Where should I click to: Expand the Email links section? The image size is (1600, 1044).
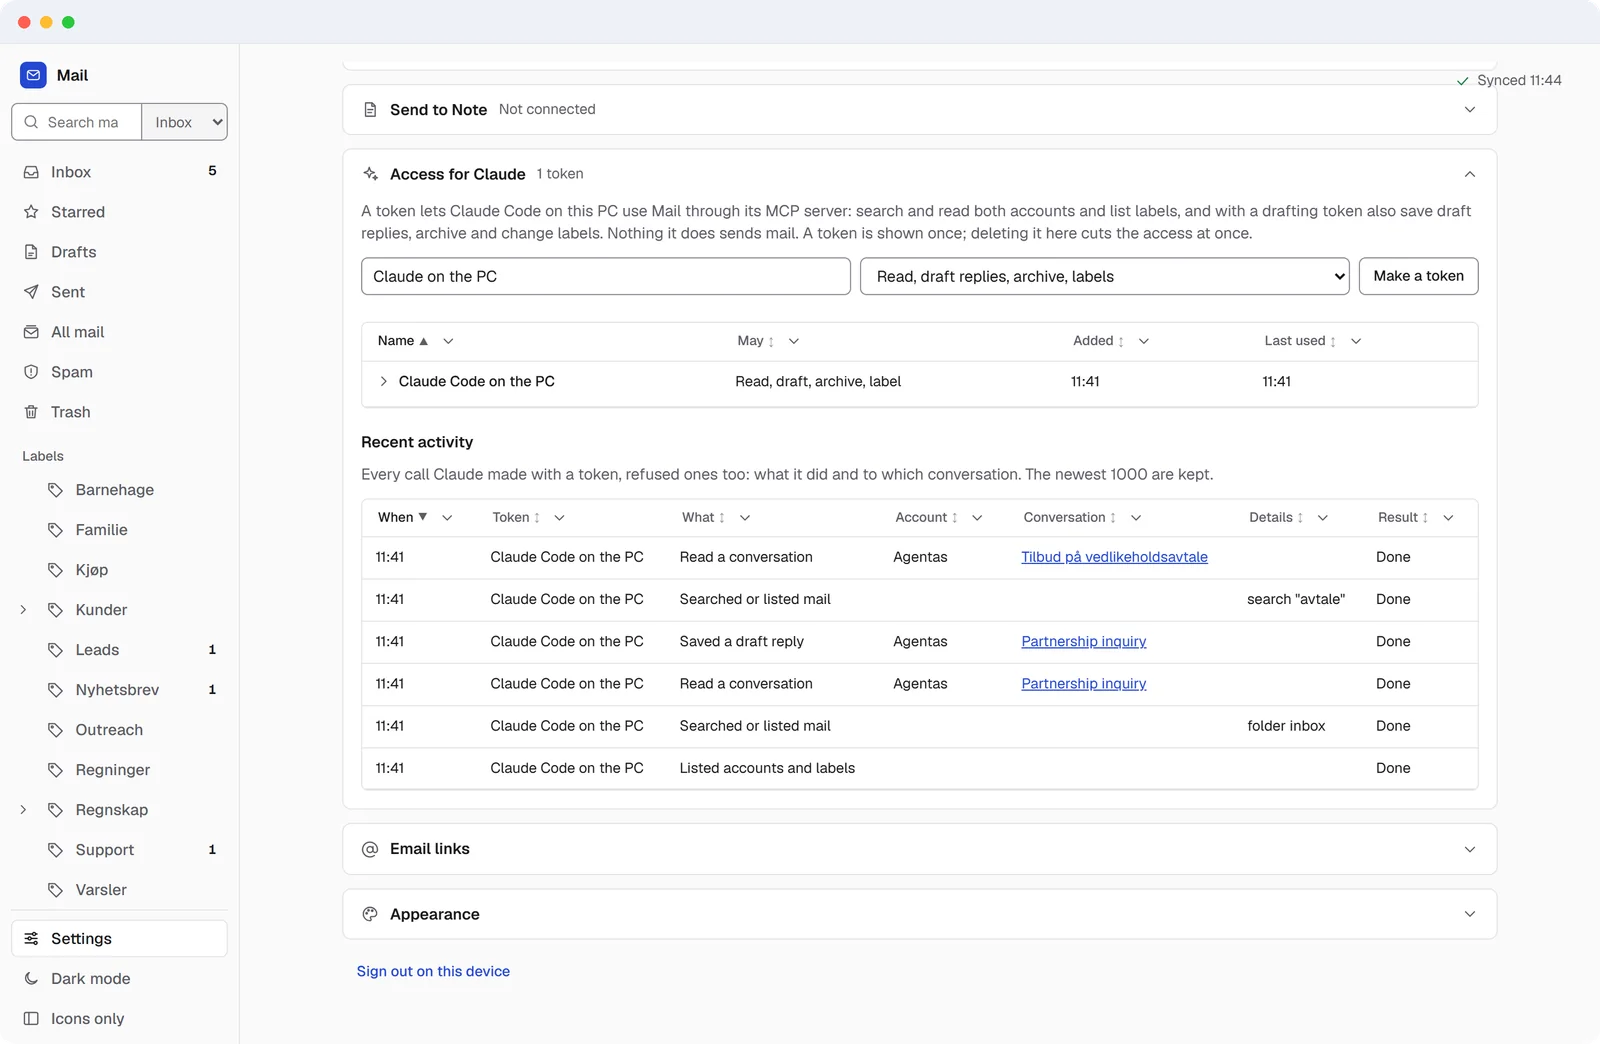coord(920,849)
